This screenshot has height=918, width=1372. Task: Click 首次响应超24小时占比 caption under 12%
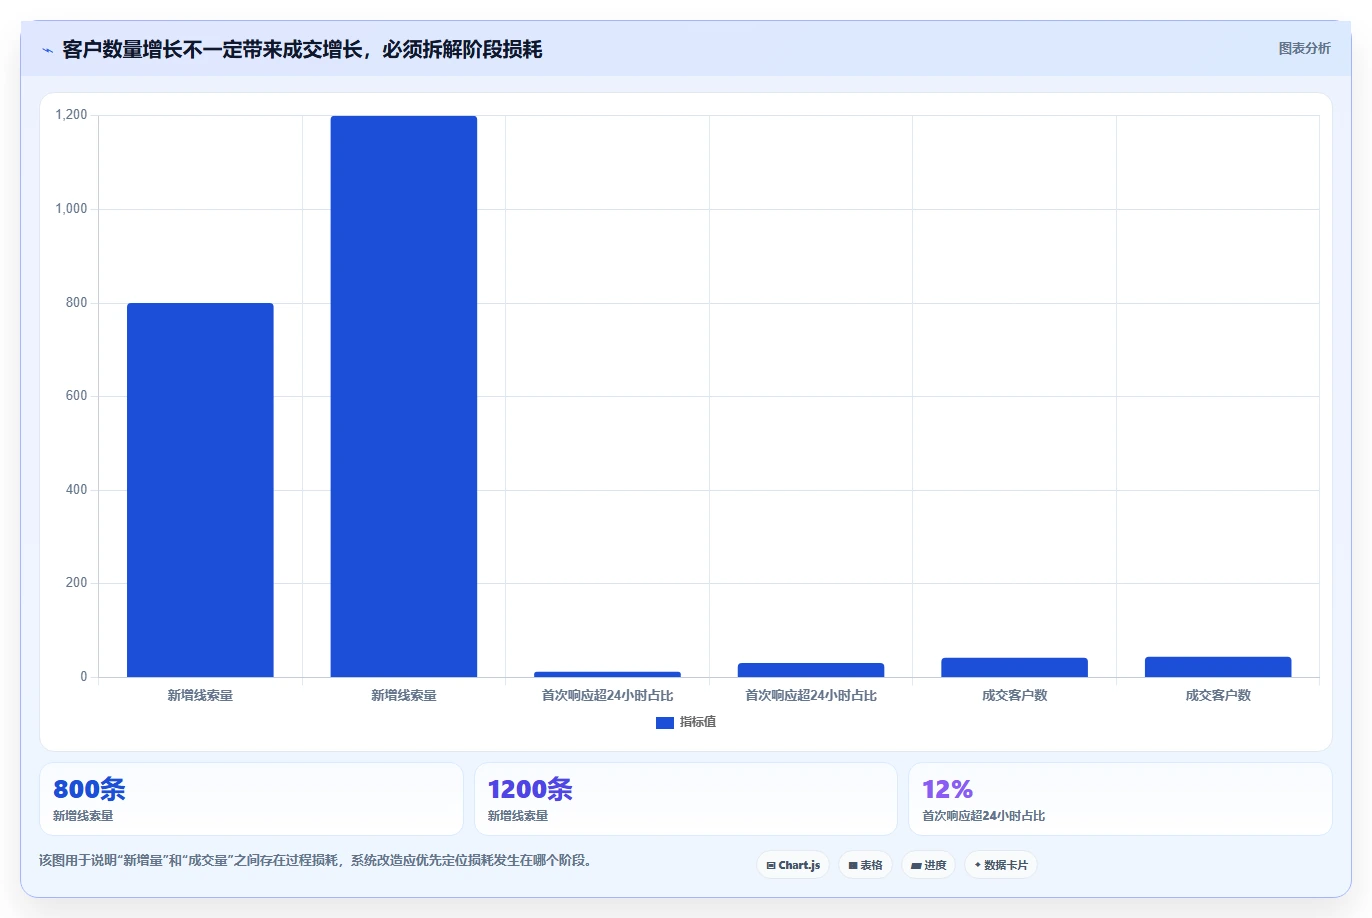(983, 816)
